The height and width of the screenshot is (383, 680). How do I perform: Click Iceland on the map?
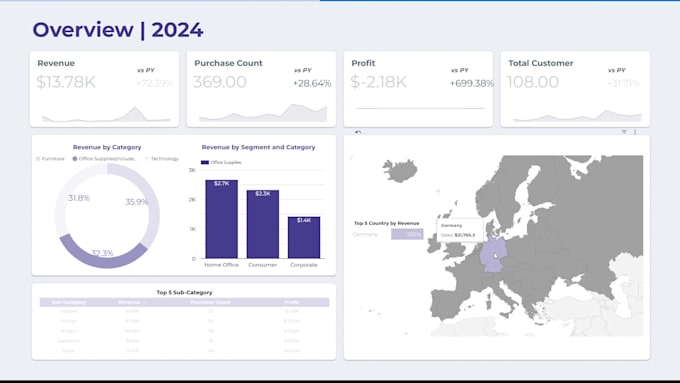[400, 170]
